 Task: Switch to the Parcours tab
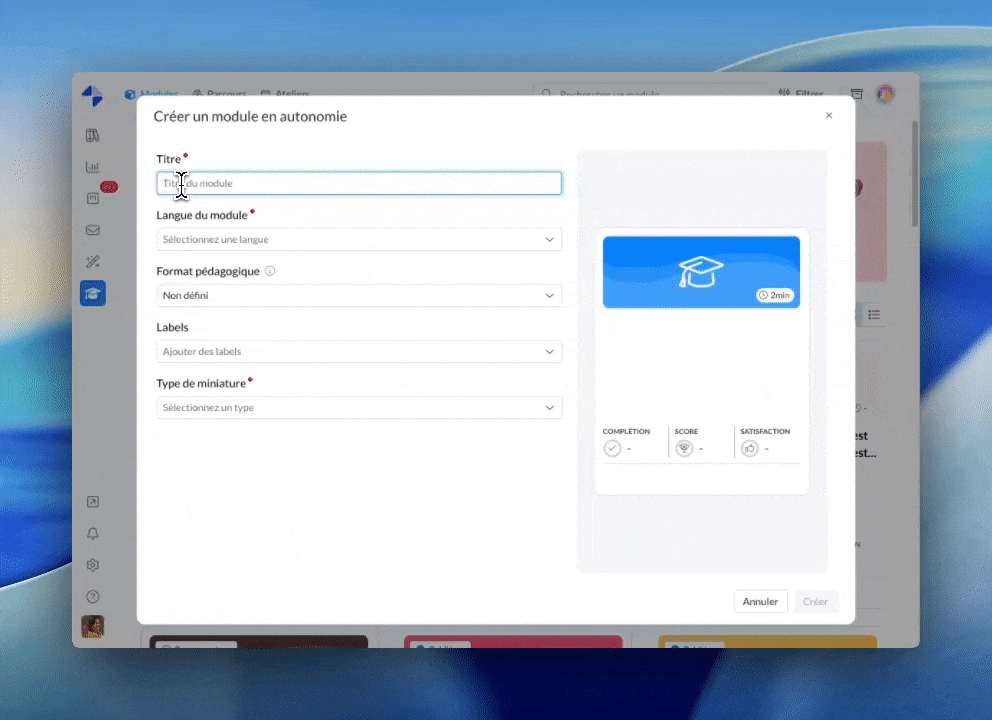218,94
